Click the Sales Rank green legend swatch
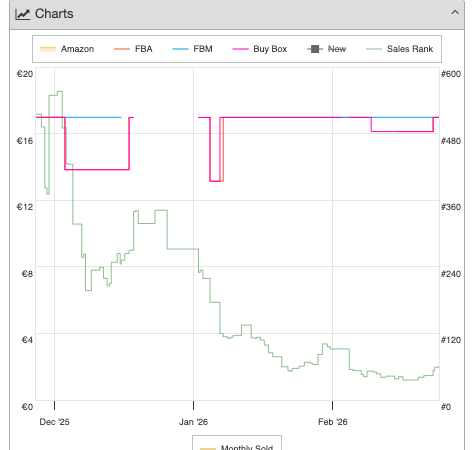The height and width of the screenshot is (450, 474). [x=374, y=49]
